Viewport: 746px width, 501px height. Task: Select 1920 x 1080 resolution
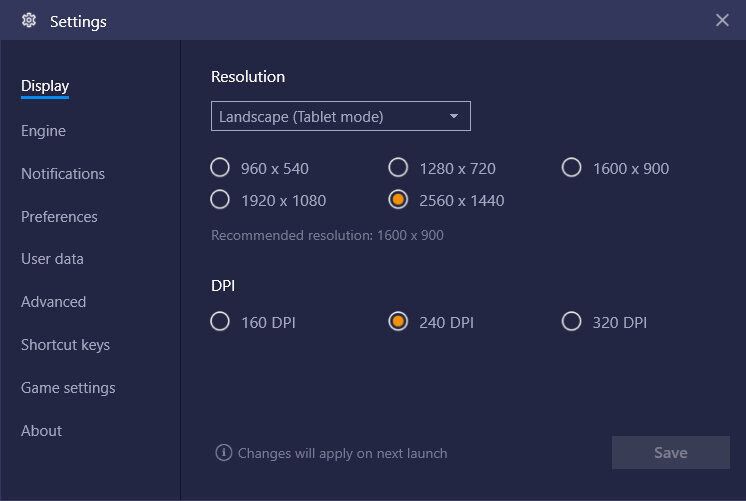click(x=220, y=200)
